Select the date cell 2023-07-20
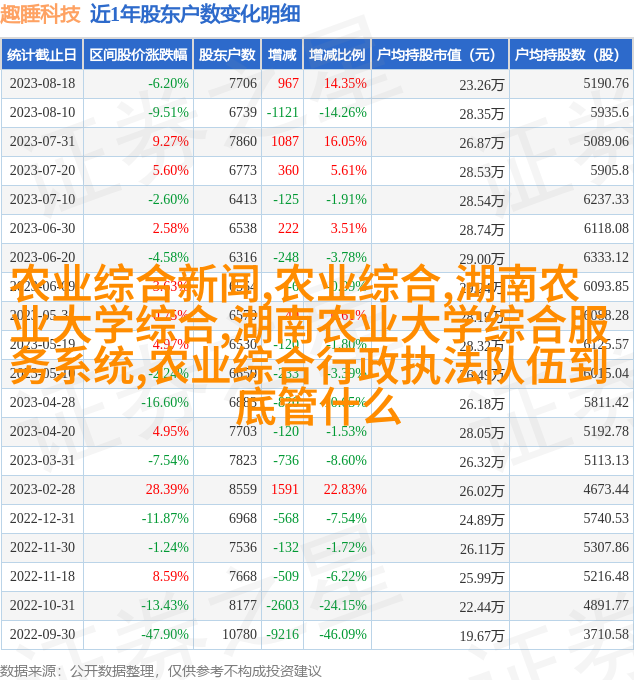The height and width of the screenshot is (680, 634). [x=42, y=170]
